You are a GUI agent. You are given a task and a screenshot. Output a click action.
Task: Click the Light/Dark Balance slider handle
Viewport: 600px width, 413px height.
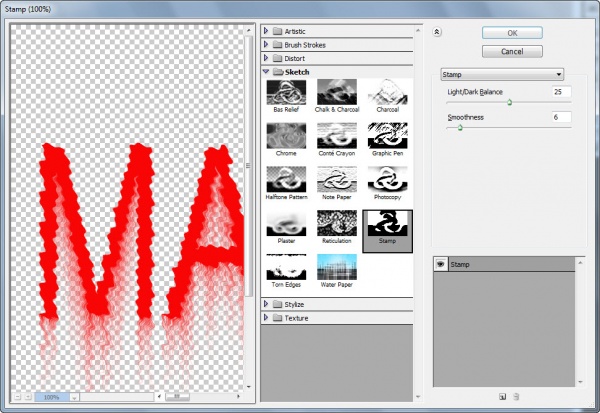pos(509,102)
